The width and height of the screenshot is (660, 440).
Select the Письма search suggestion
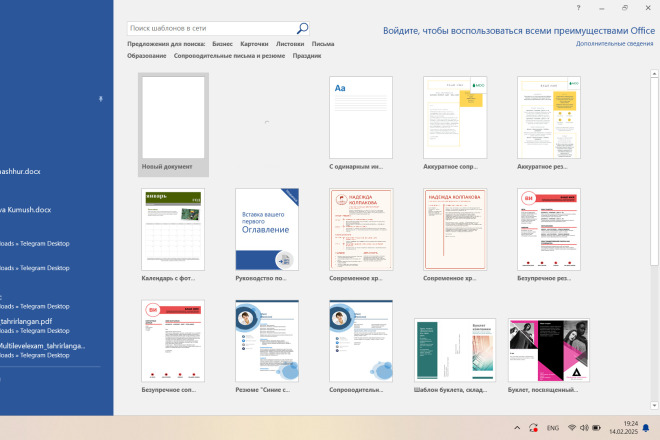[x=323, y=44]
